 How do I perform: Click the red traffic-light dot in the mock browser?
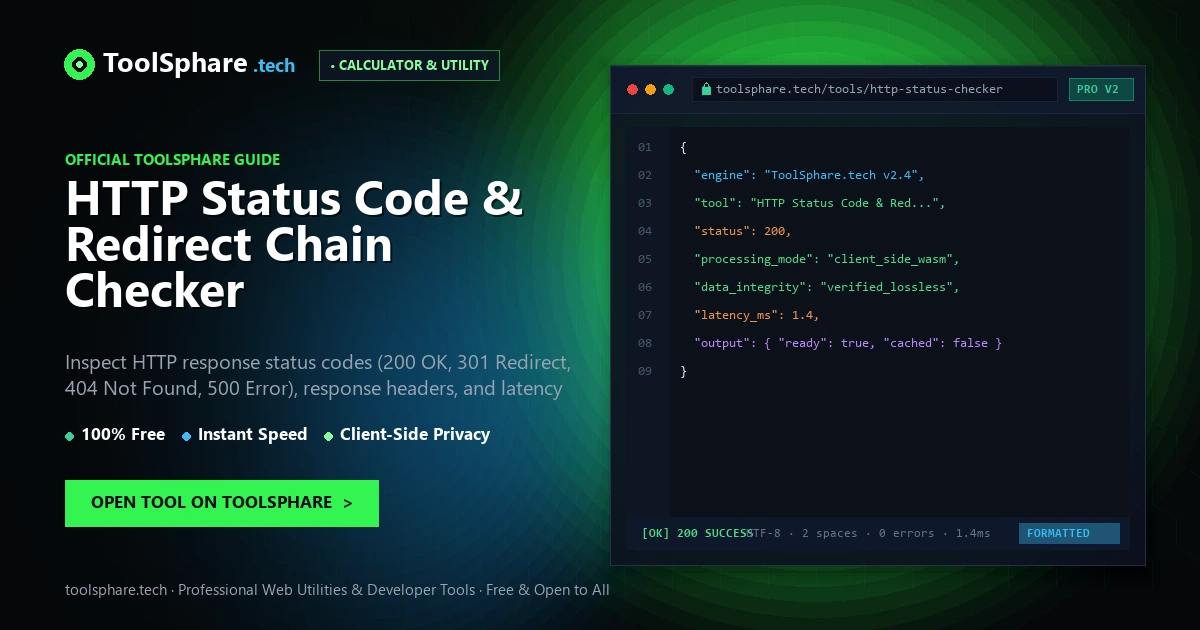pos(632,89)
